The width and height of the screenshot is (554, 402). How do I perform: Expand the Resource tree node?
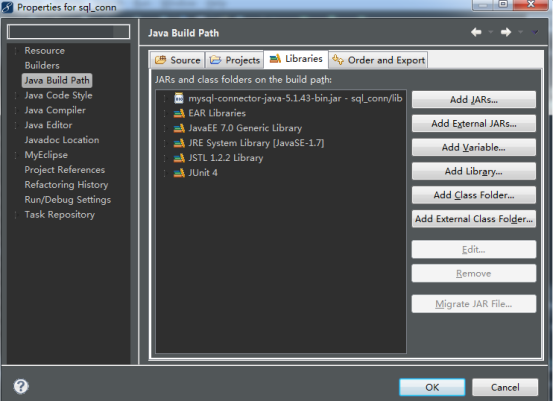(x=16, y=51)
